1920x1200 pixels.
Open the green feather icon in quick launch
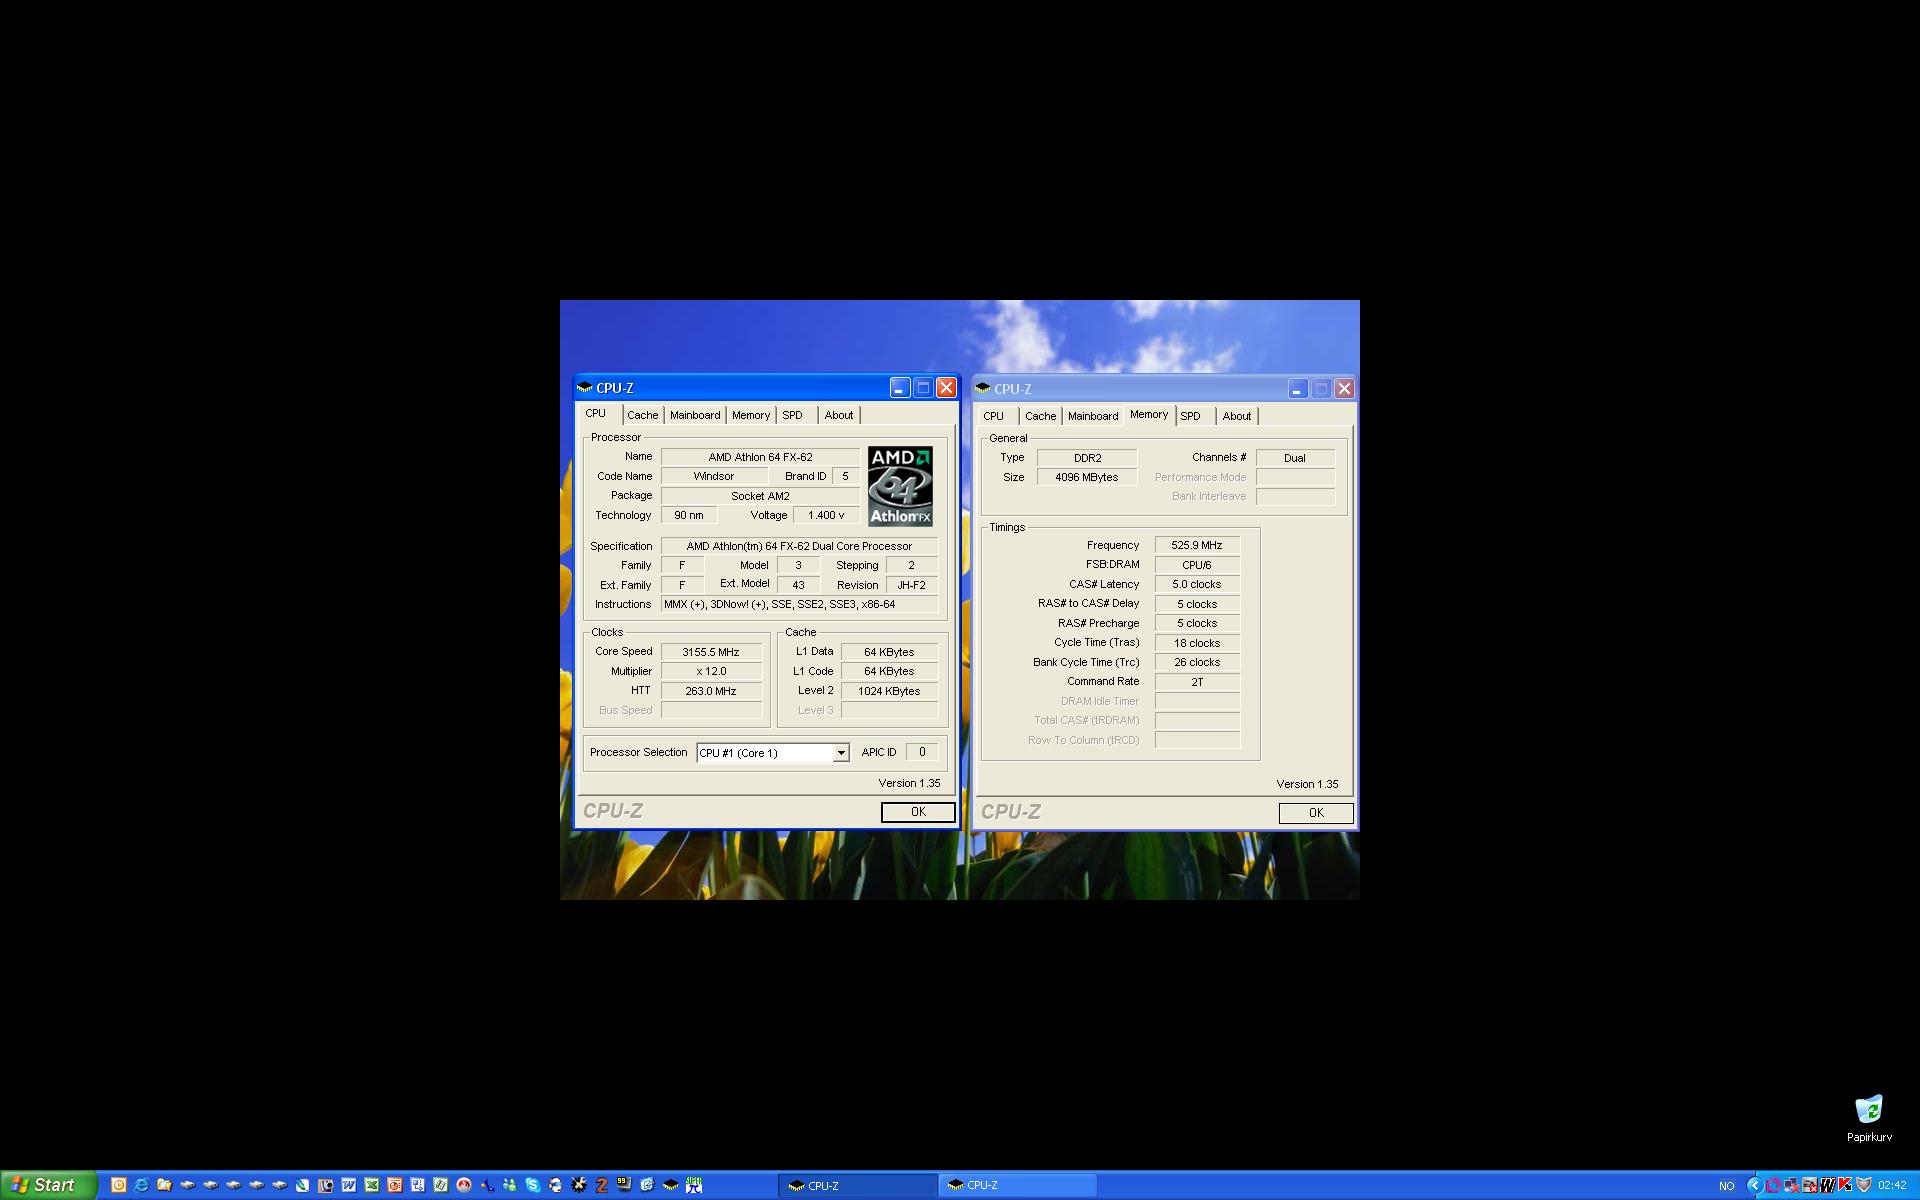(303, 1185)
